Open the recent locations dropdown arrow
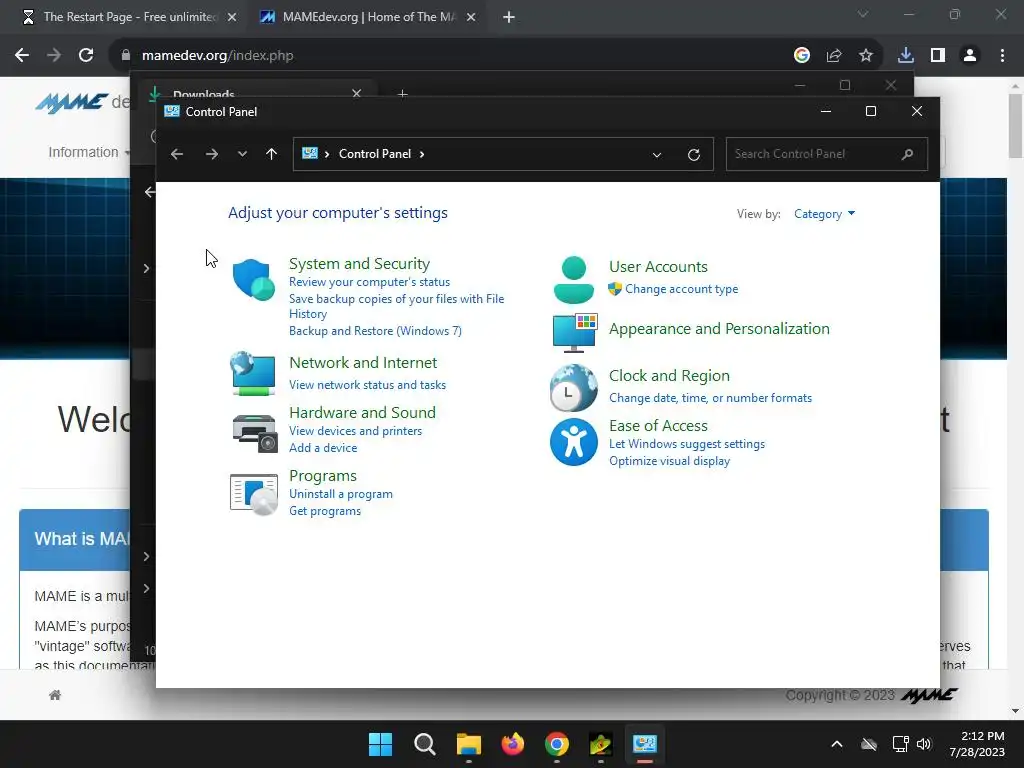 242,154
